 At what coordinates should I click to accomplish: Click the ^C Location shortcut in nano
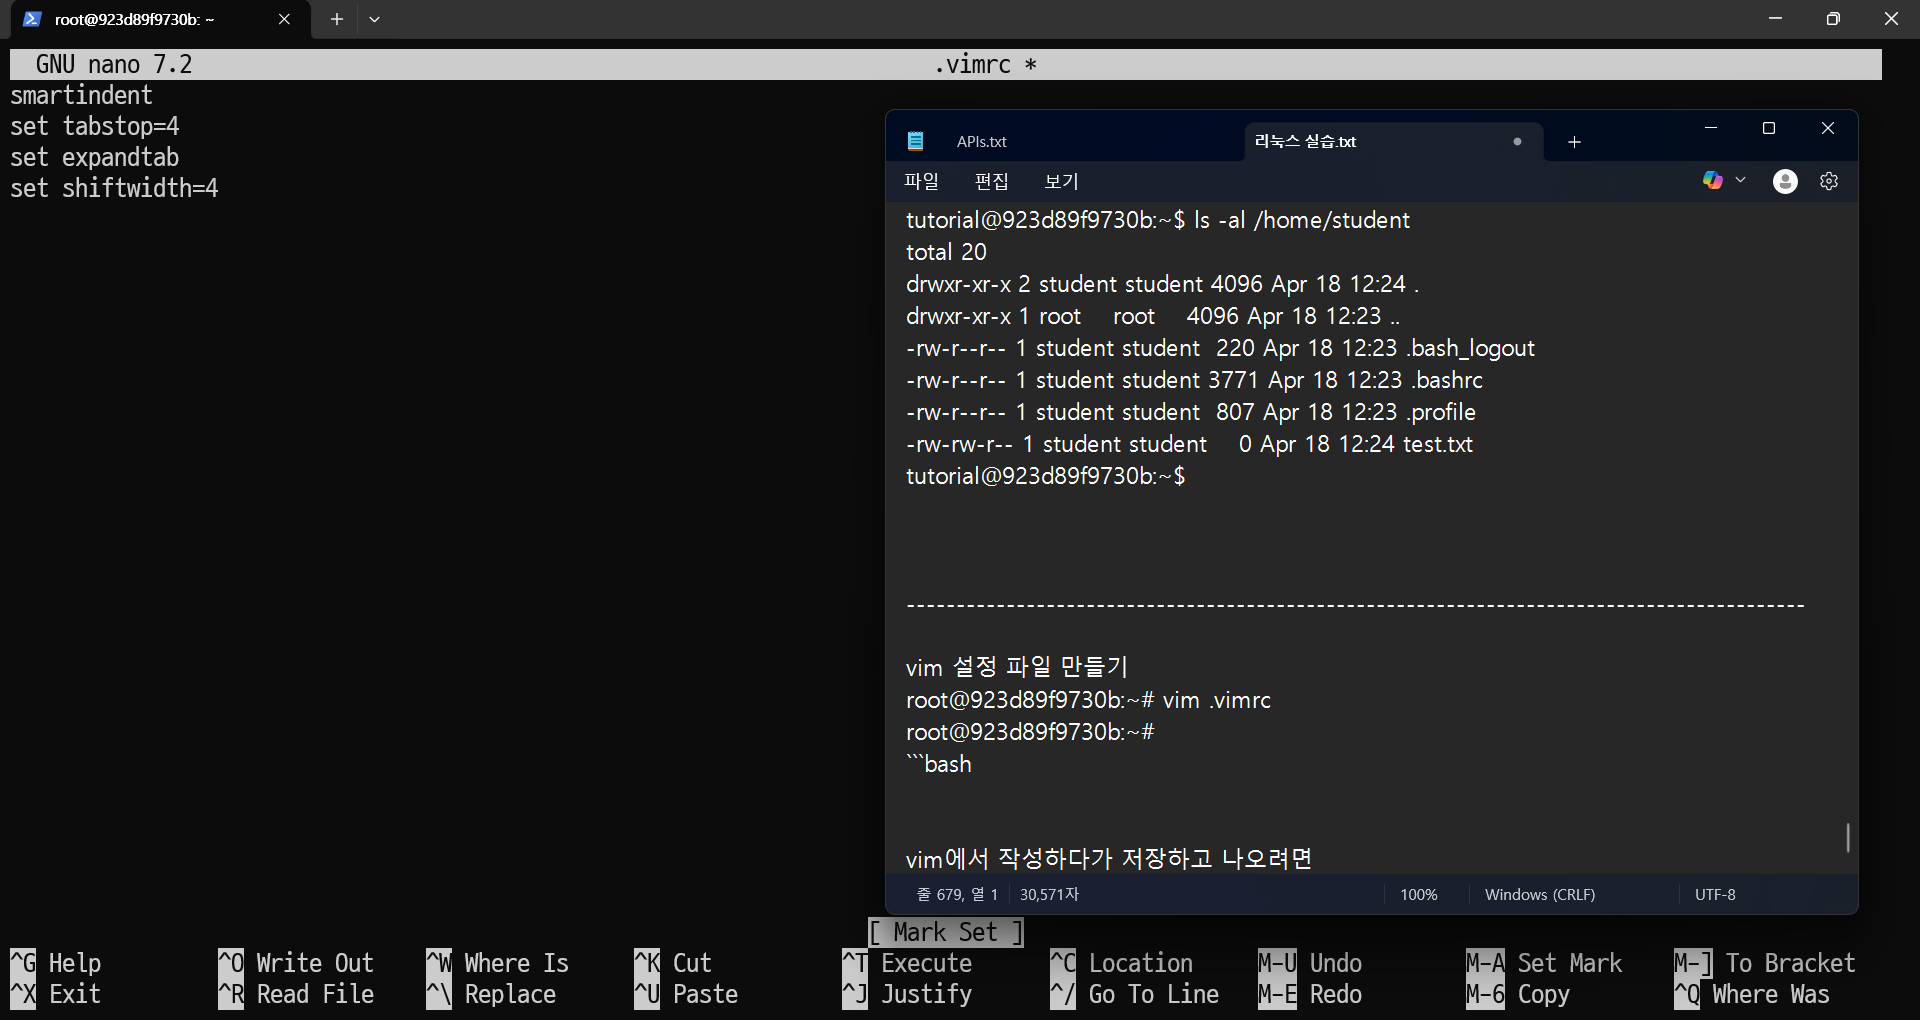1121,963
